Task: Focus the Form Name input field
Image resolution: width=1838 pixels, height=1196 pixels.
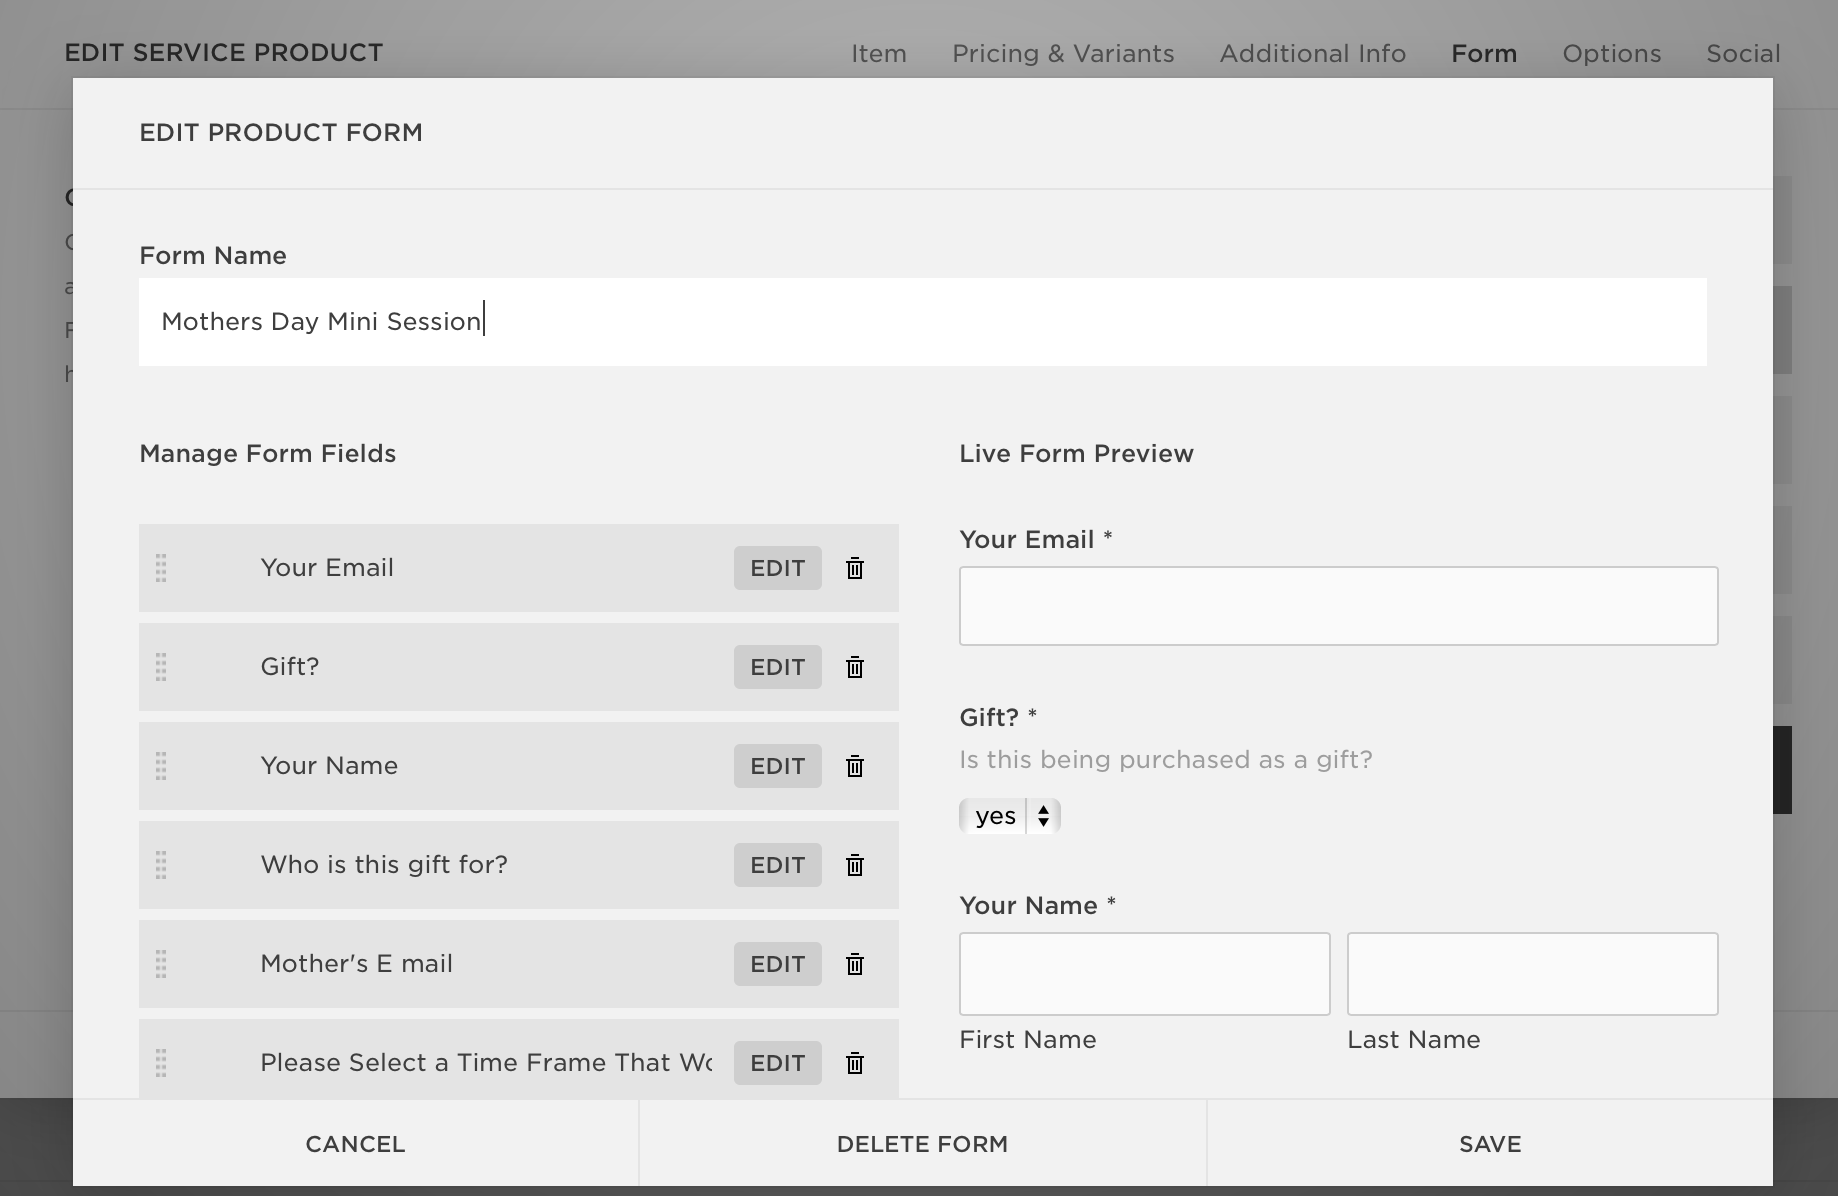Action: [922, 322]
